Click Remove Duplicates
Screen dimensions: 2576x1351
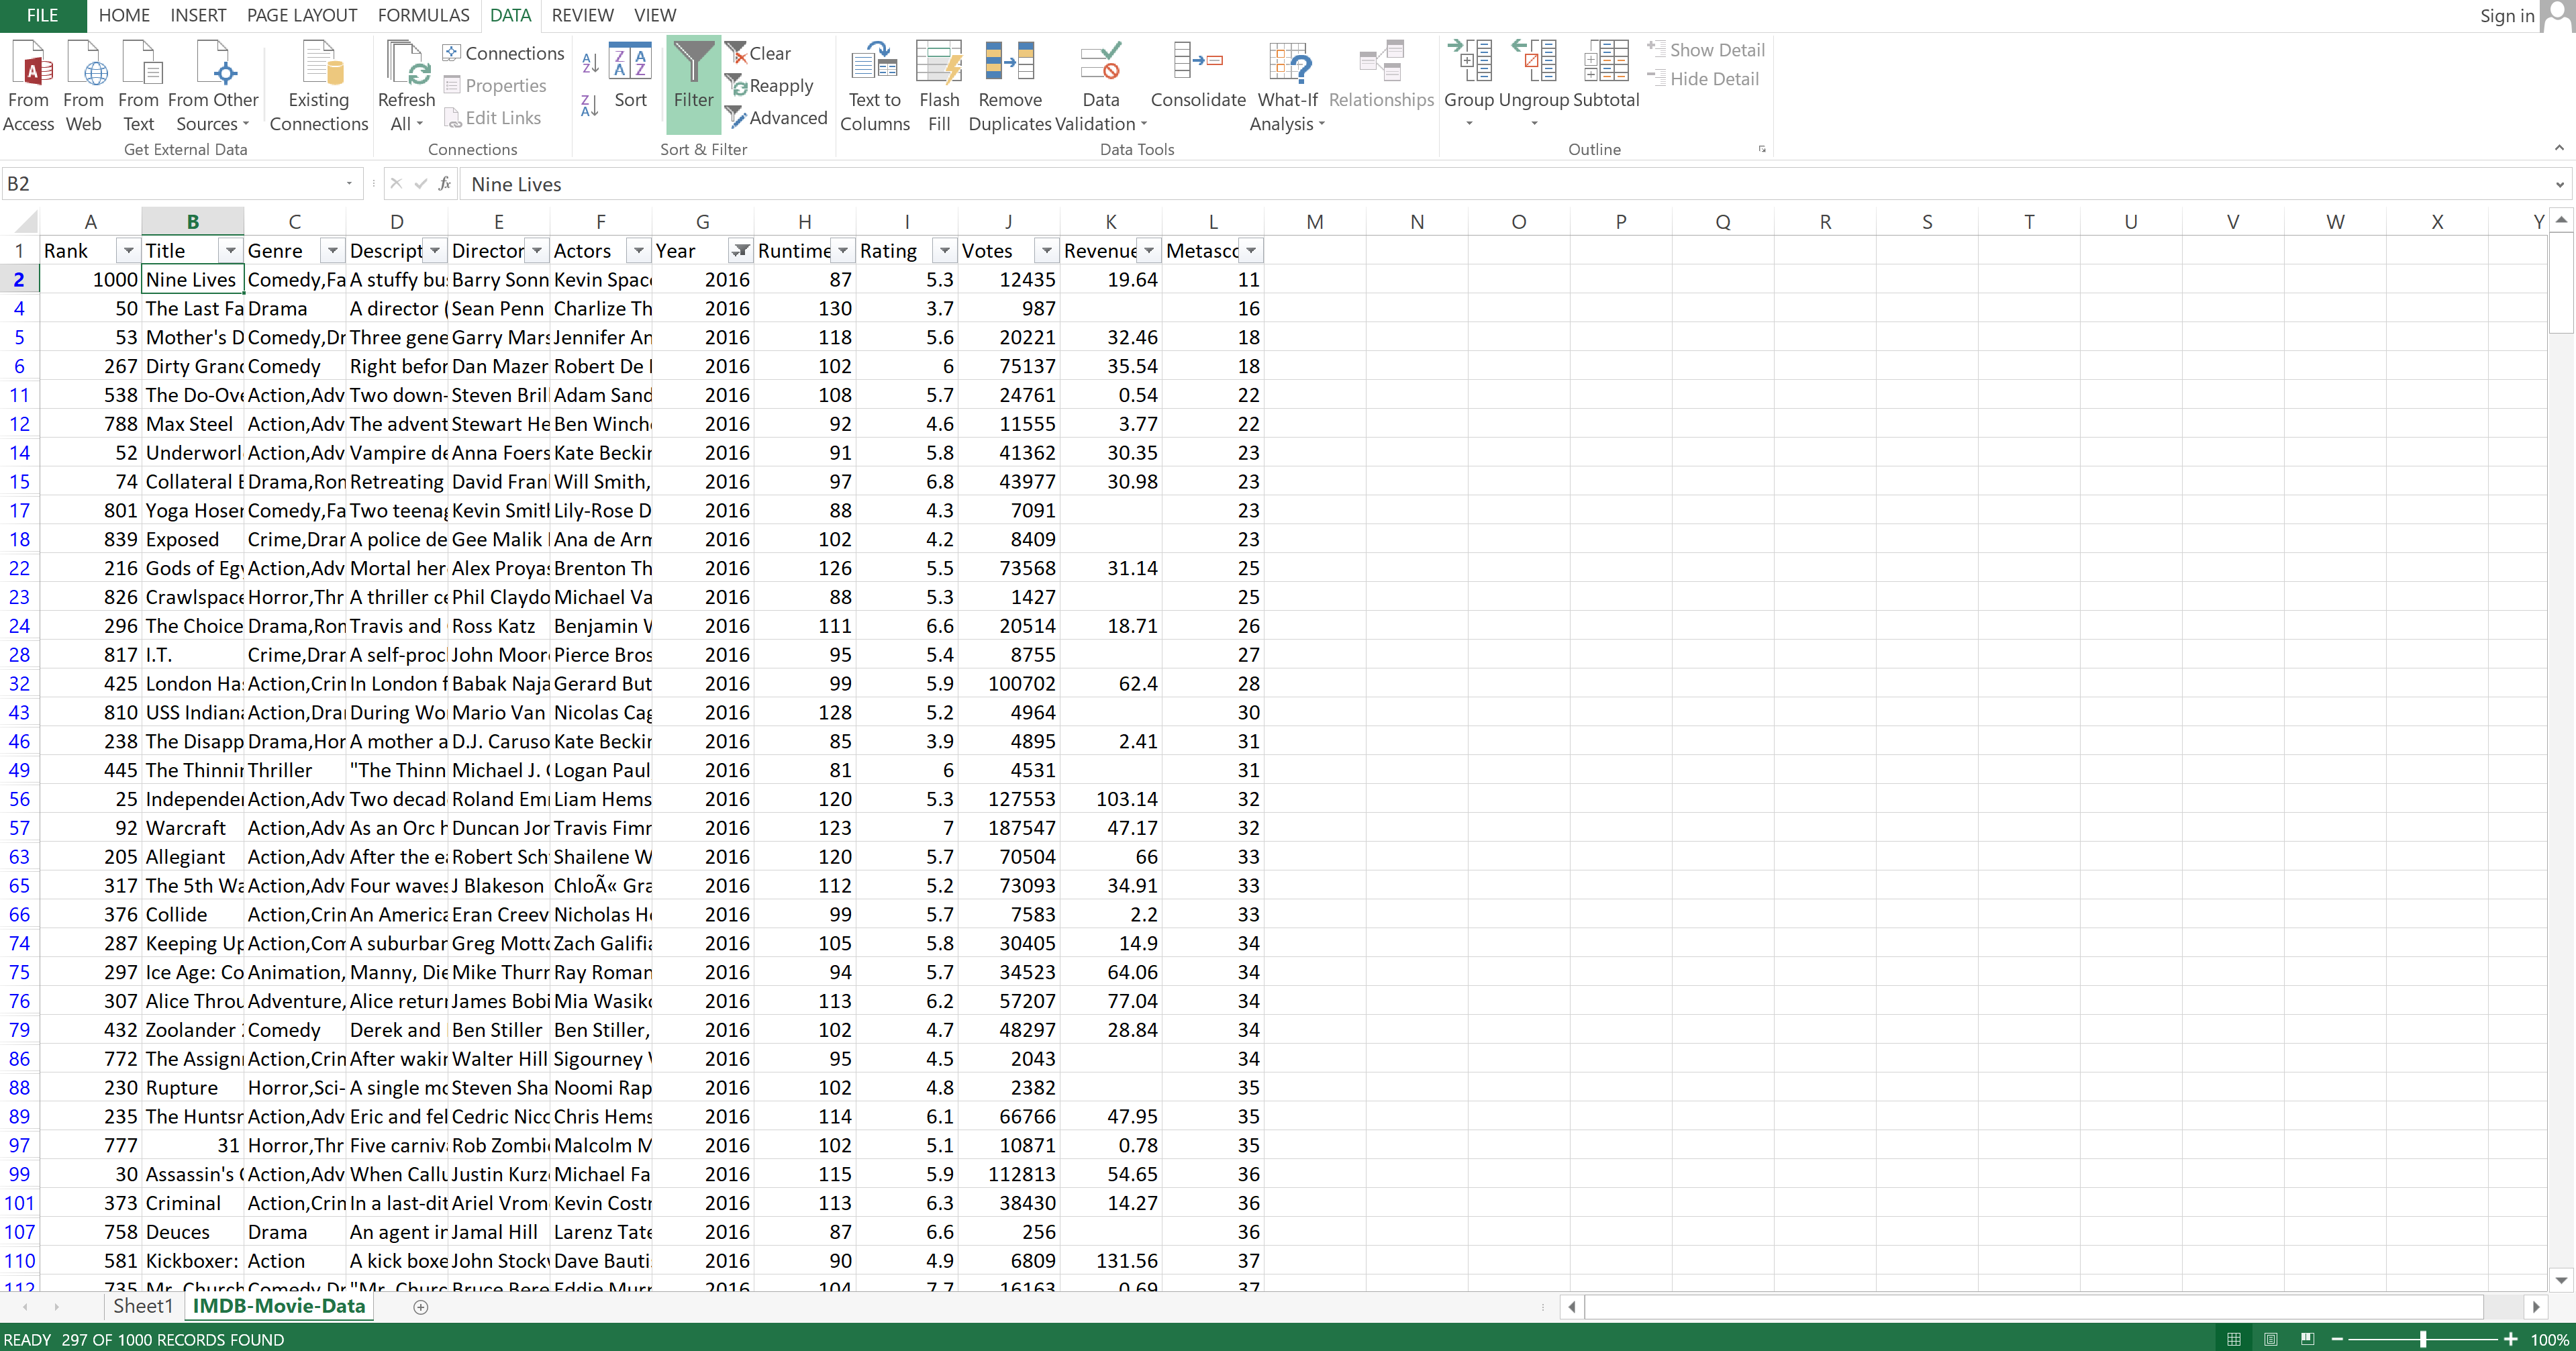[x=1010, y=86]
